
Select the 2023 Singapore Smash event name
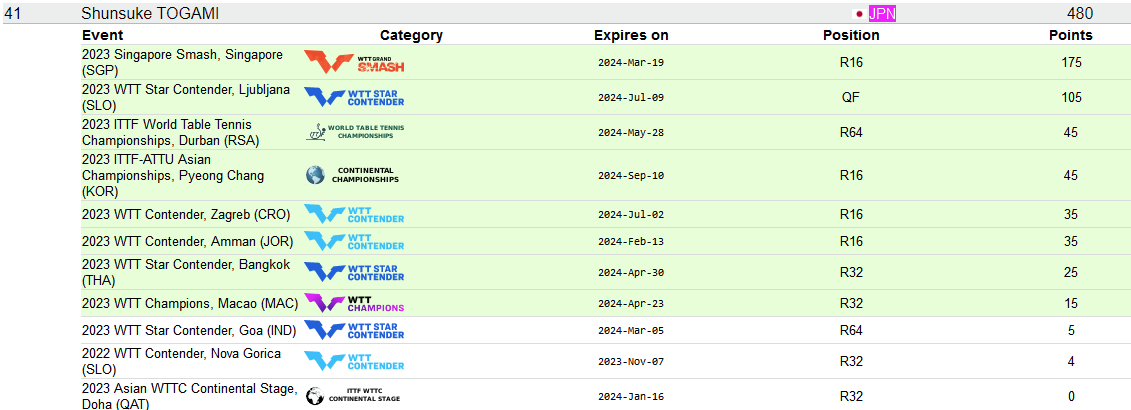pos(182,62)
